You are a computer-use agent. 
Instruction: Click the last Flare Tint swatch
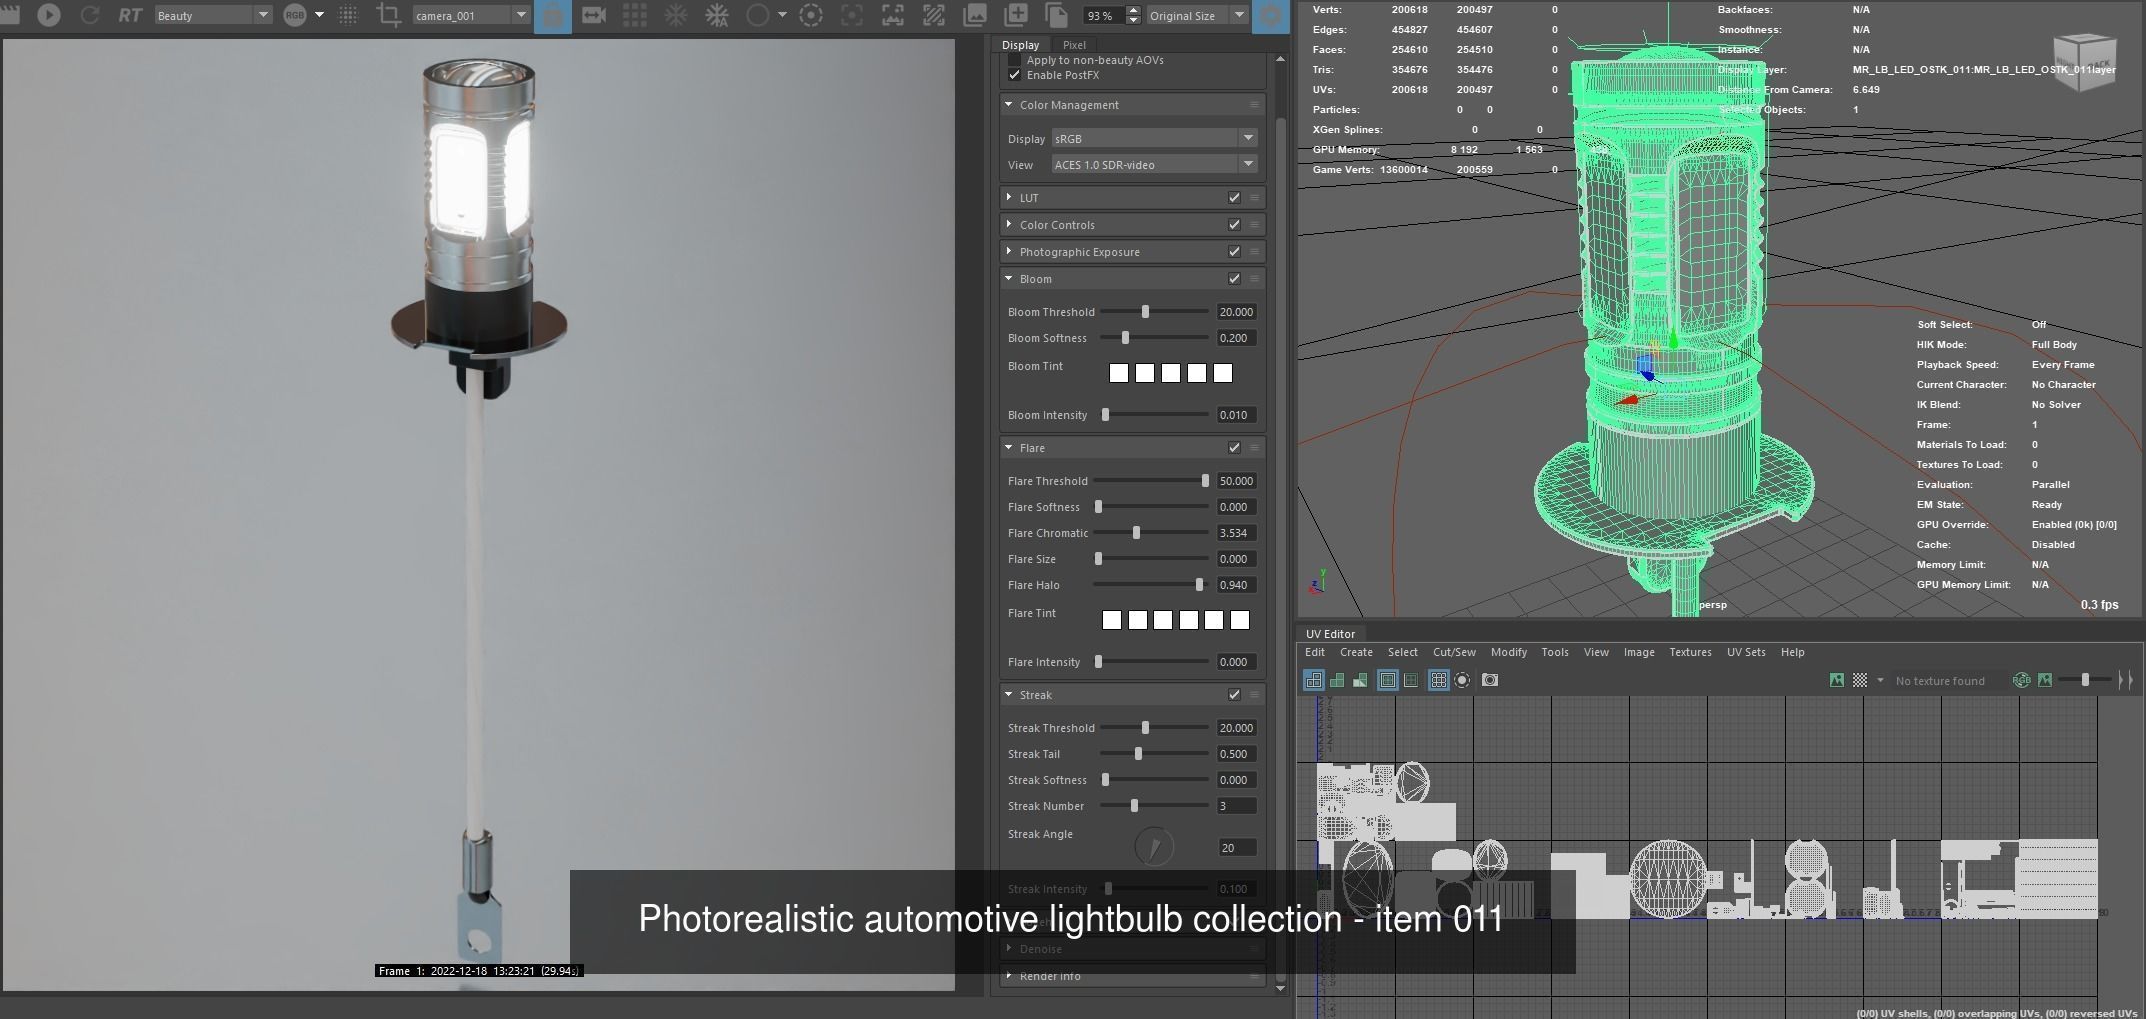[x=1240, y=620]
